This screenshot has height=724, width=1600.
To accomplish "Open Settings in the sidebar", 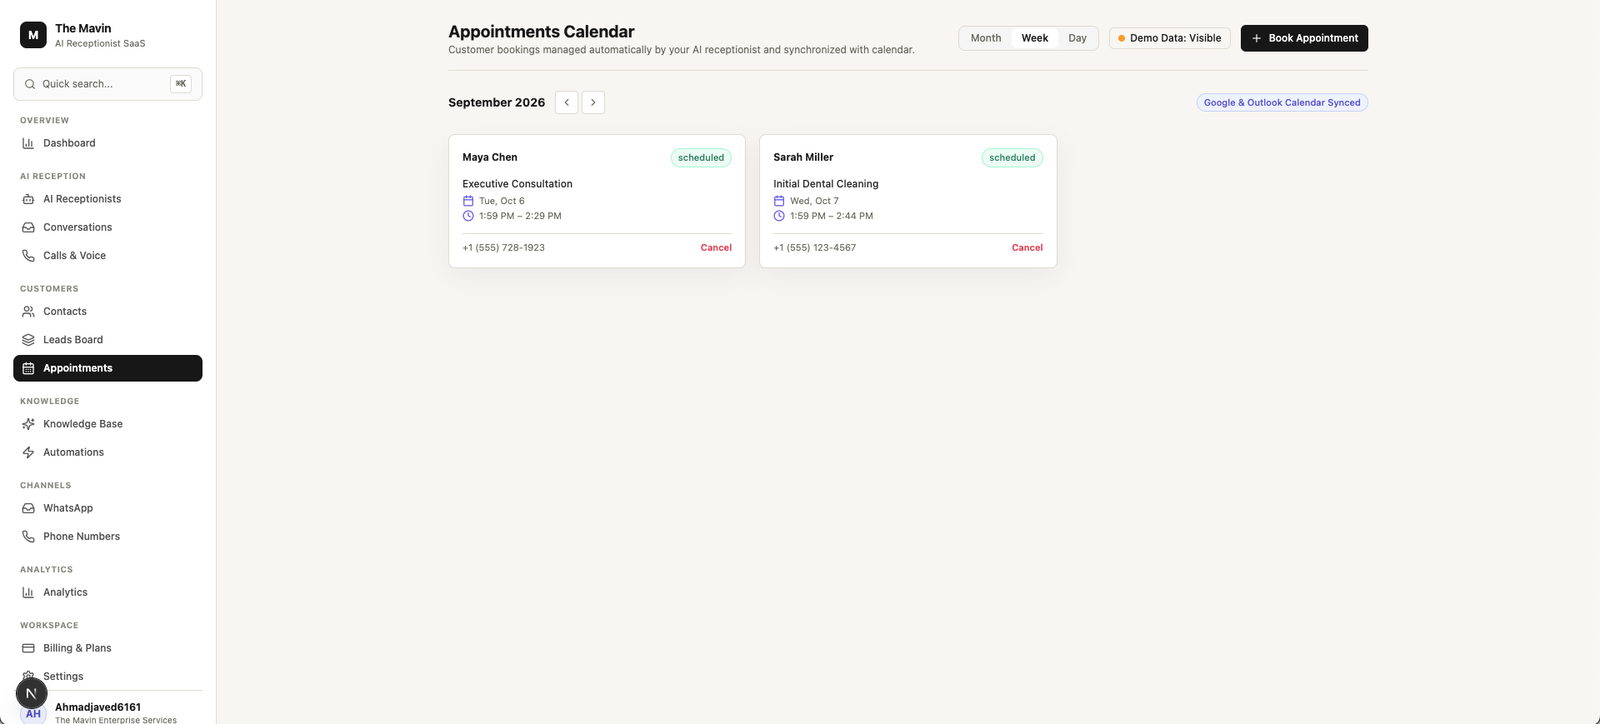I will click(108, 676).
